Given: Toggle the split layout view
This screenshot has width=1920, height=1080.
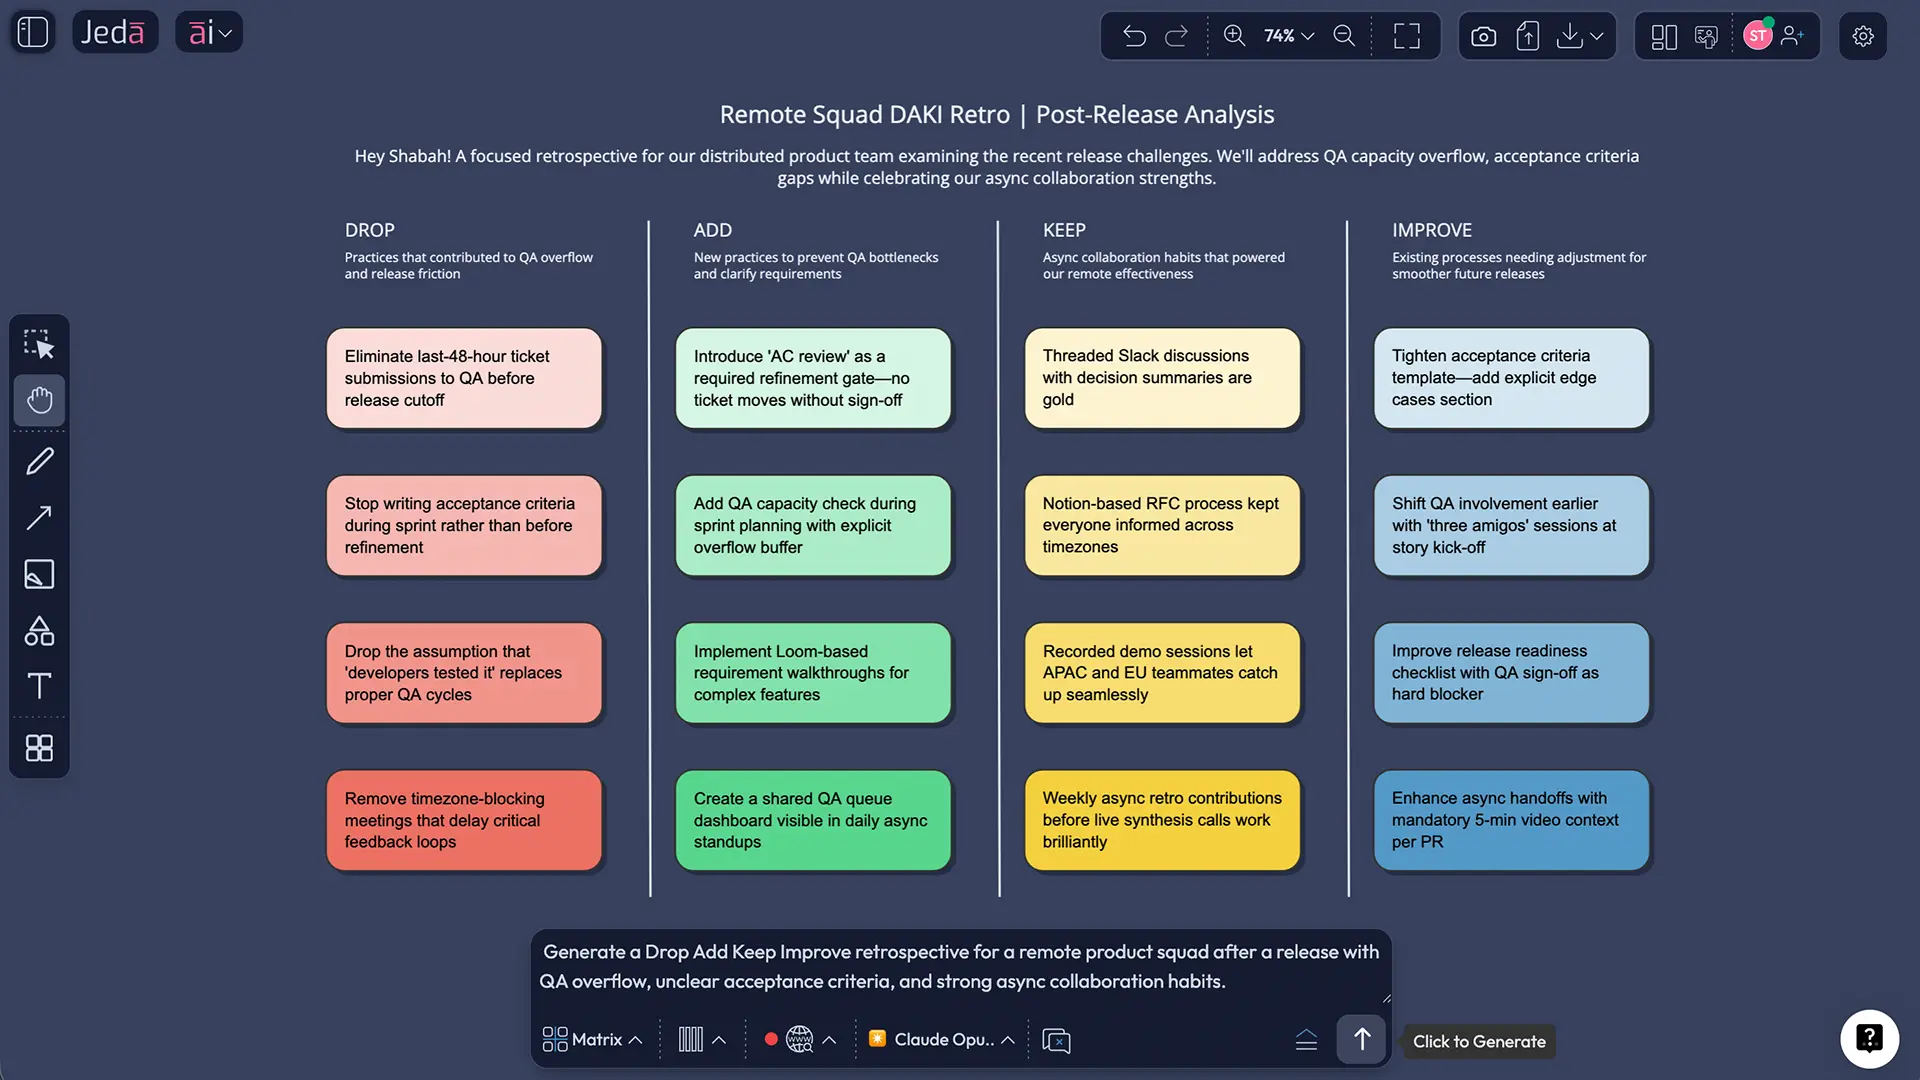Looking at the screenshot, I should click(x=1663, y=36).
